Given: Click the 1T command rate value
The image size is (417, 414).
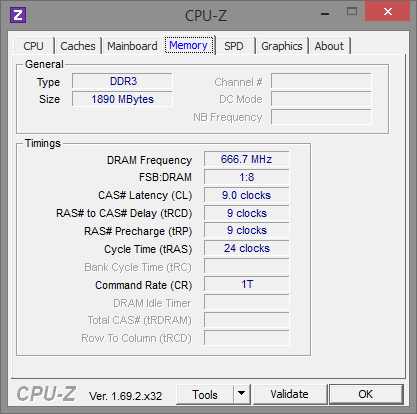Looking at the screenshot, I should click(x=247, y=284).
